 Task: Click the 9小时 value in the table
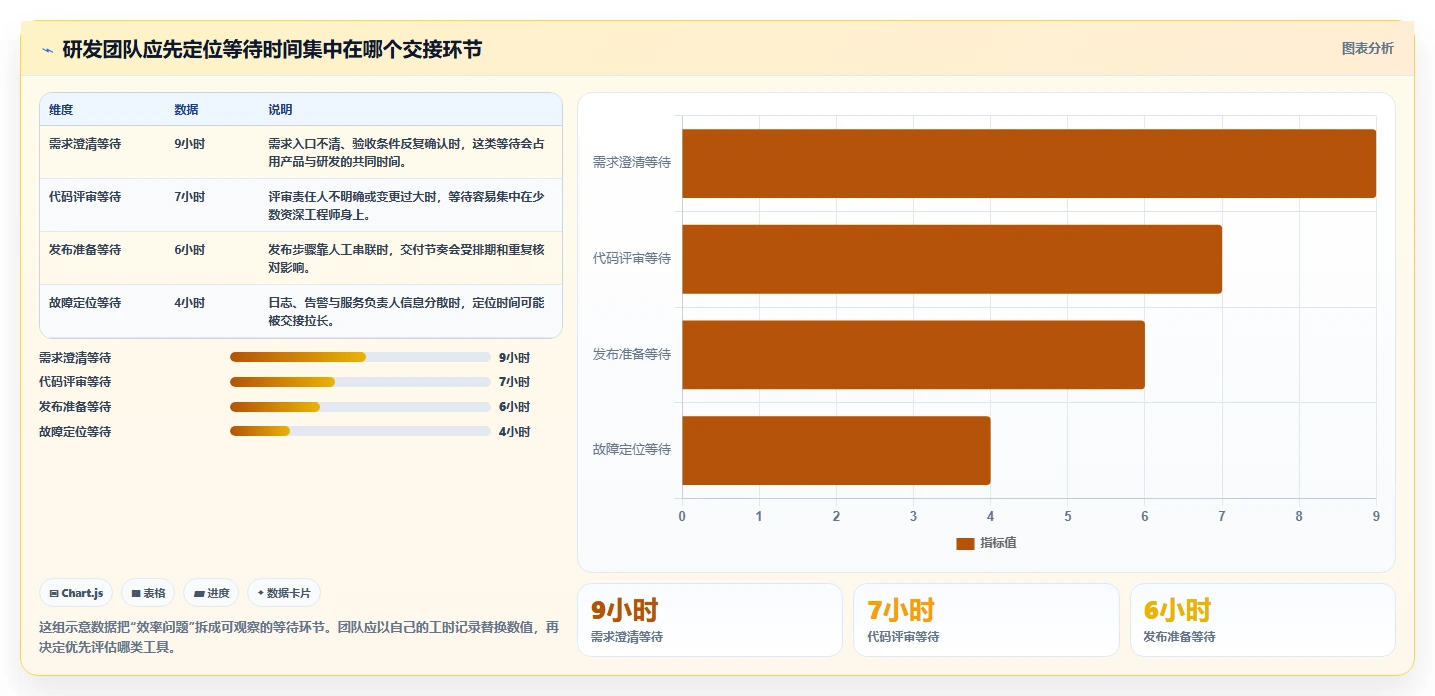pos(189,144)
